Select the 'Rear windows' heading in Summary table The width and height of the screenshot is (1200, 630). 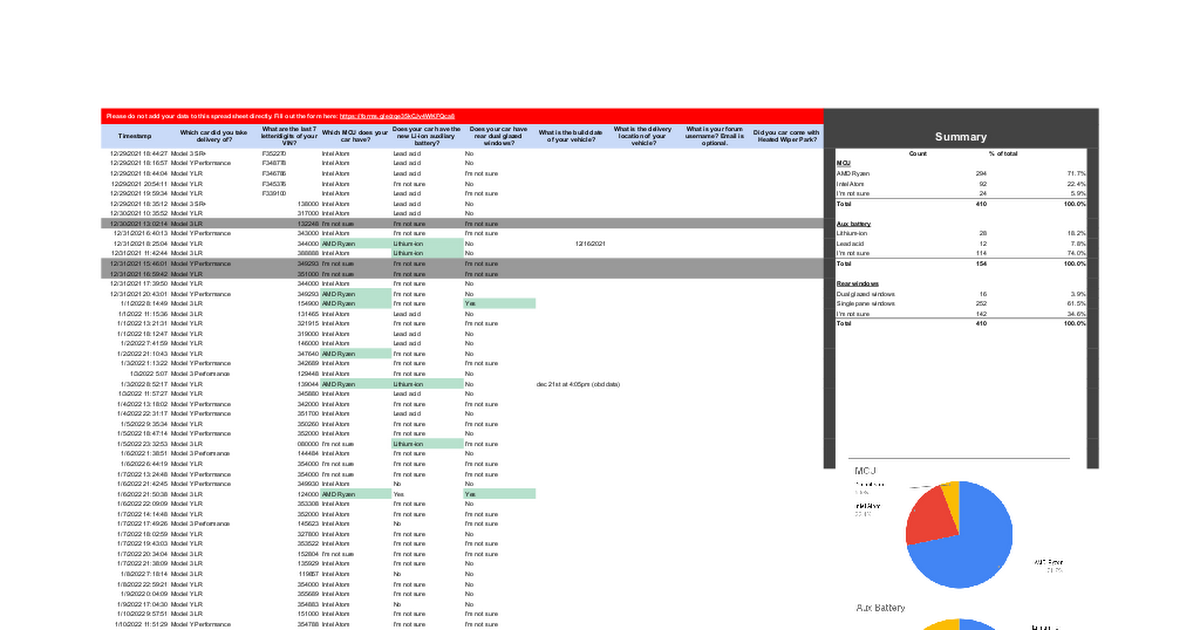pyautogui.click(x=856, y=284)
